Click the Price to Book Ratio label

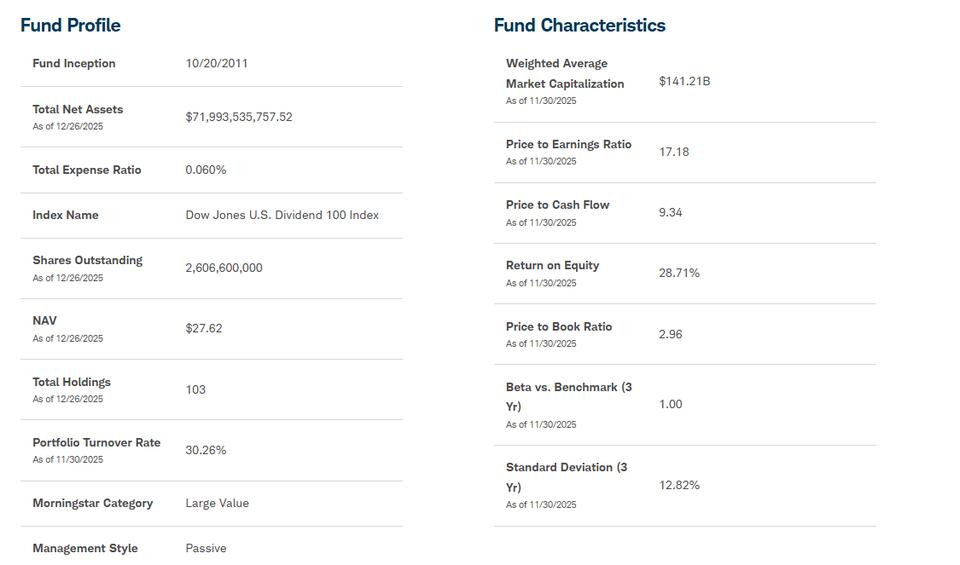point(558,327)
